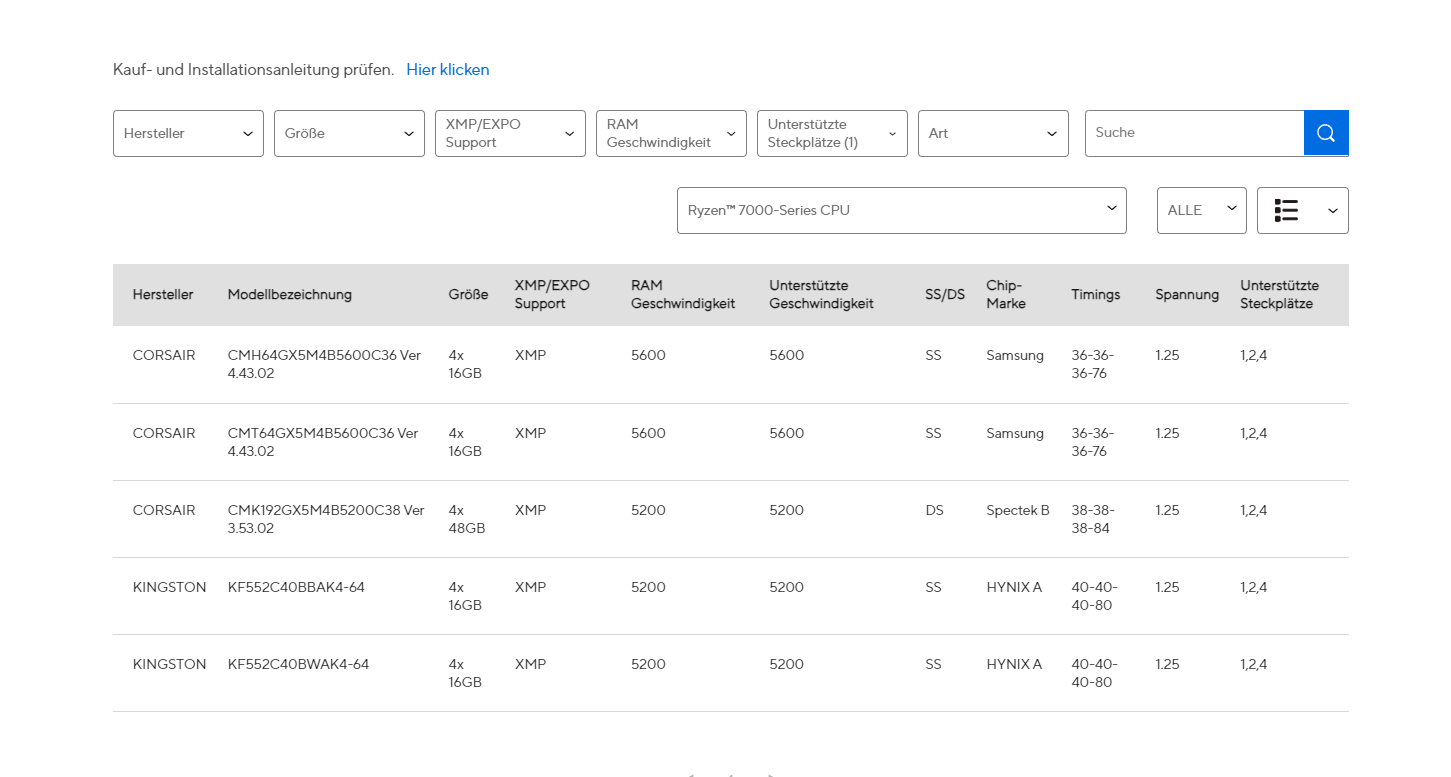This screenshot has width=1451, height=777.
Task: Open the Hersteller filter dropdown
Action: click(x=188, y=133)
